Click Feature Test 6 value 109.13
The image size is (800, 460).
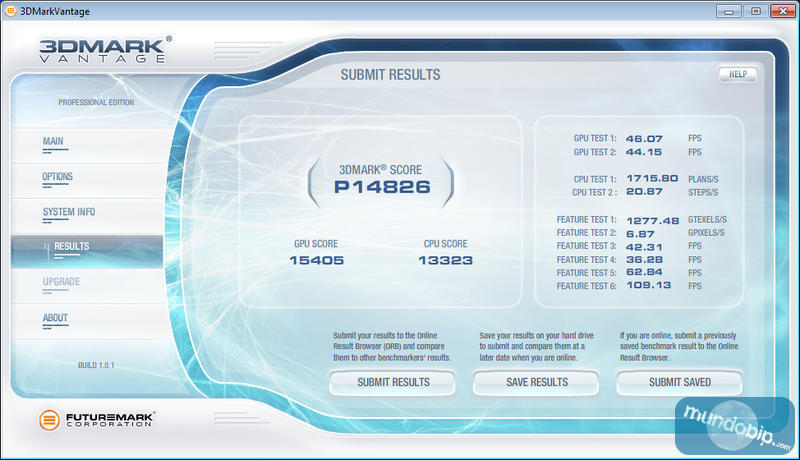tap(648, 285)
